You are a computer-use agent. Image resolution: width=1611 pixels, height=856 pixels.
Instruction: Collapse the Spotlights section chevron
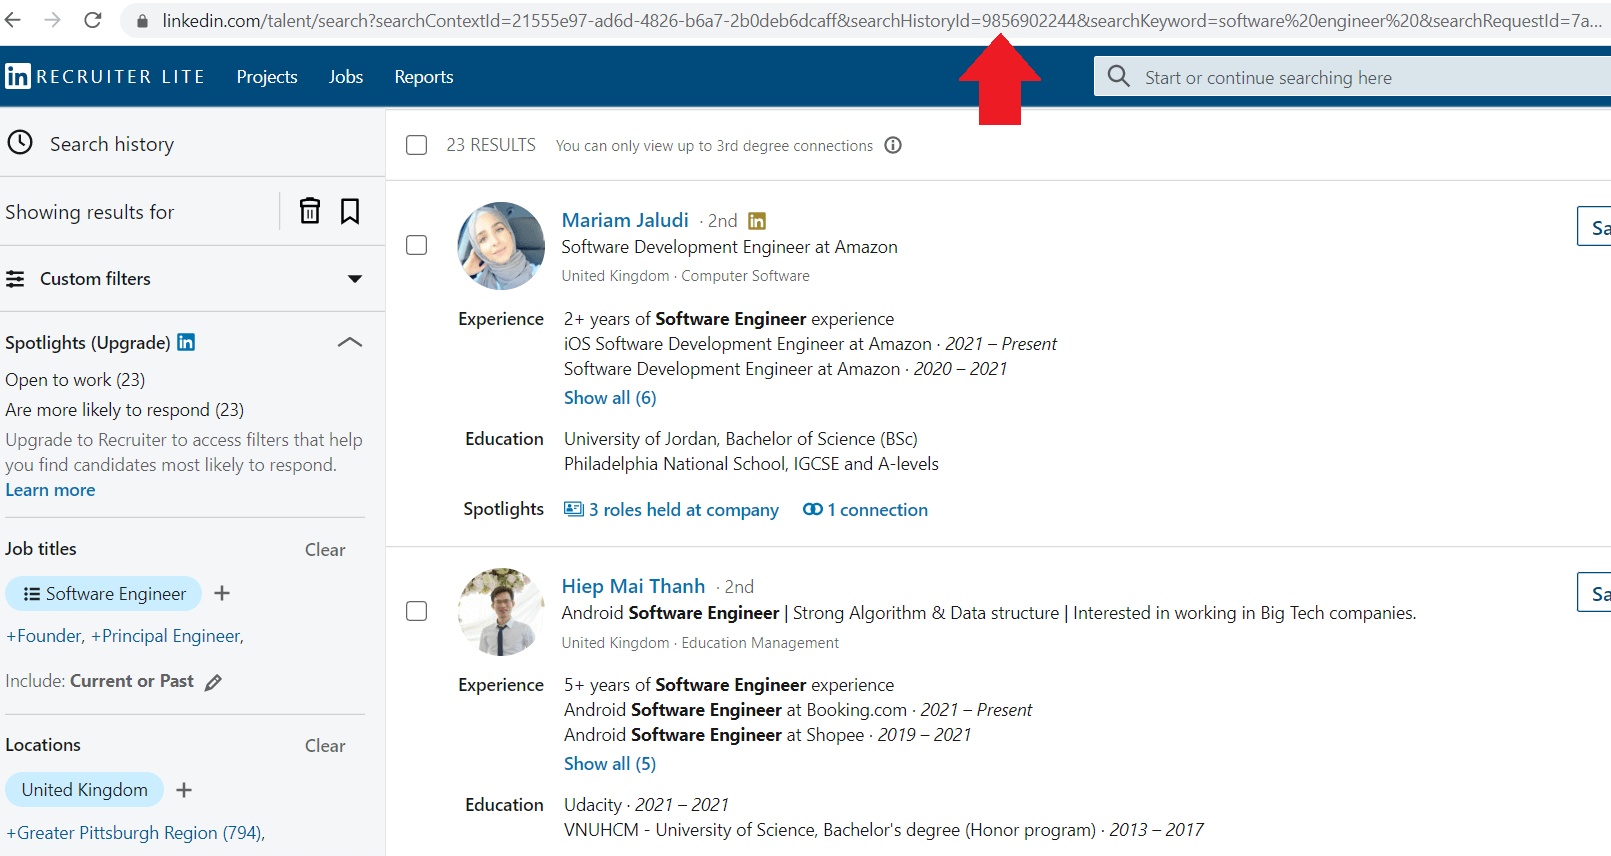tap(350, 342)
